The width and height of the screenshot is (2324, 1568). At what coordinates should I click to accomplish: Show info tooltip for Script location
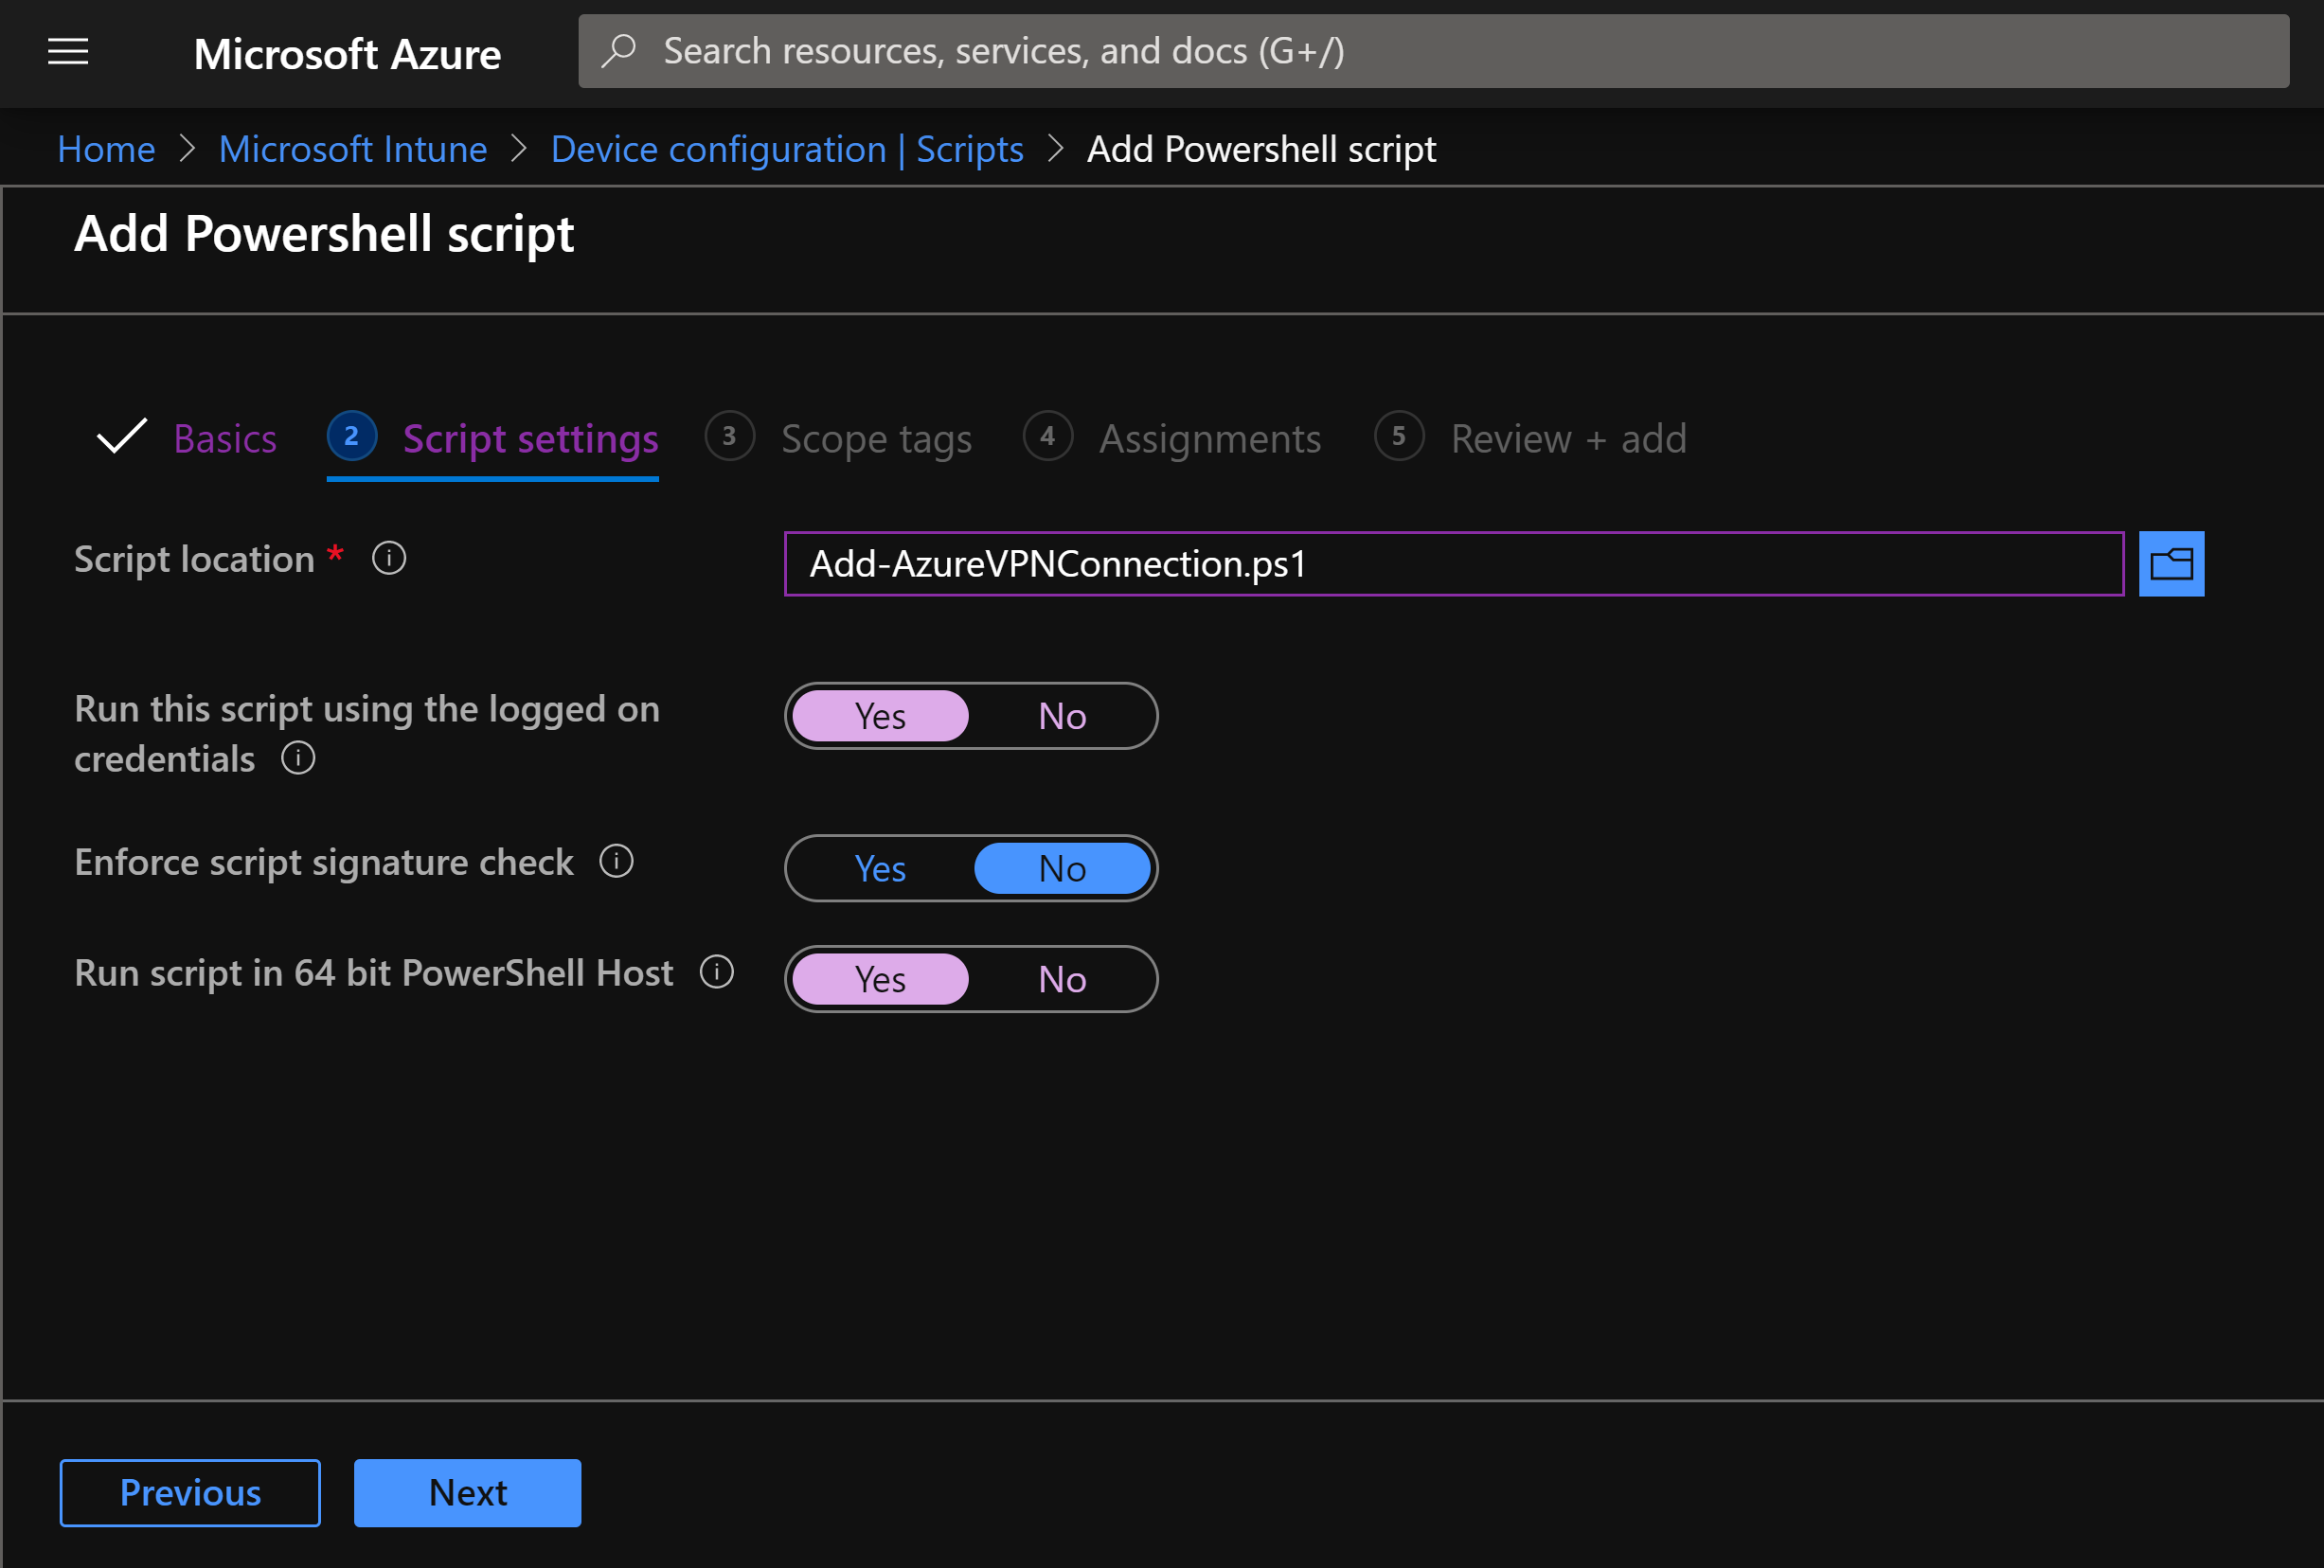(389, 558)
